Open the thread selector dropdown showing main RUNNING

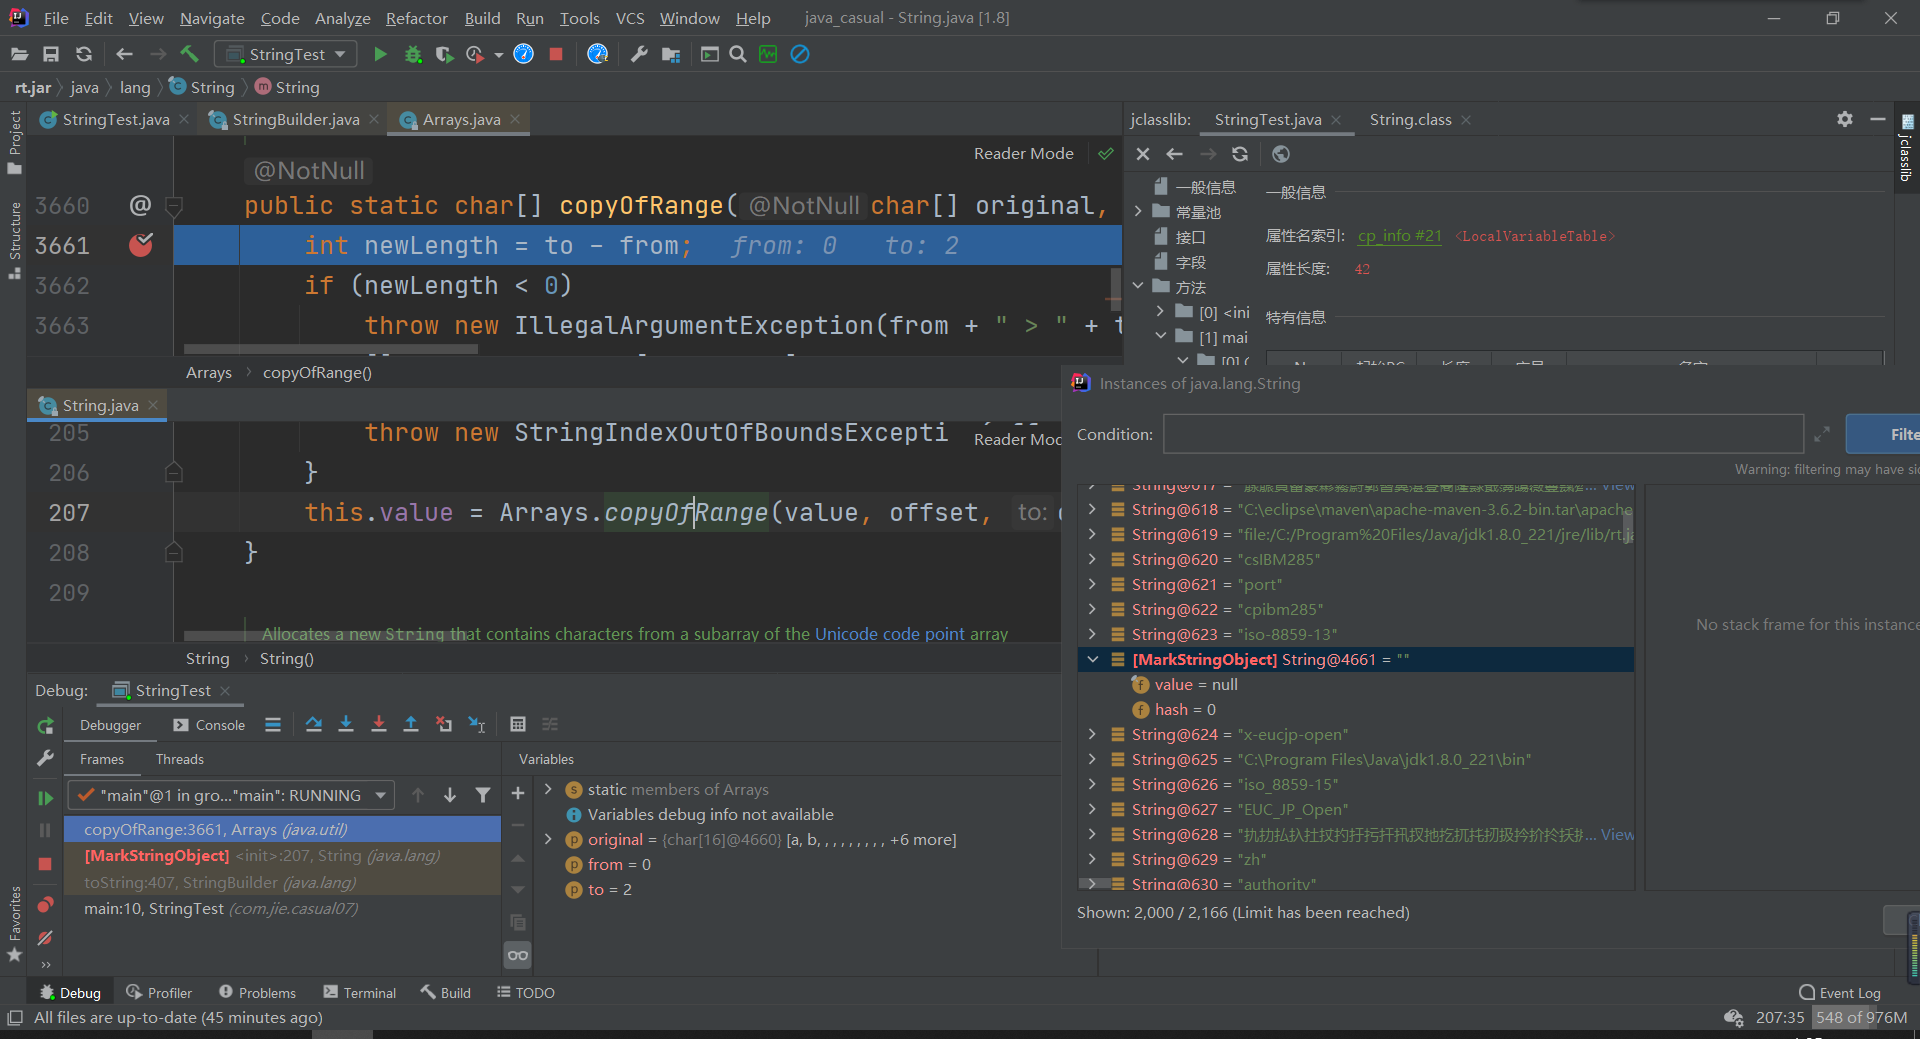point(232,795)
